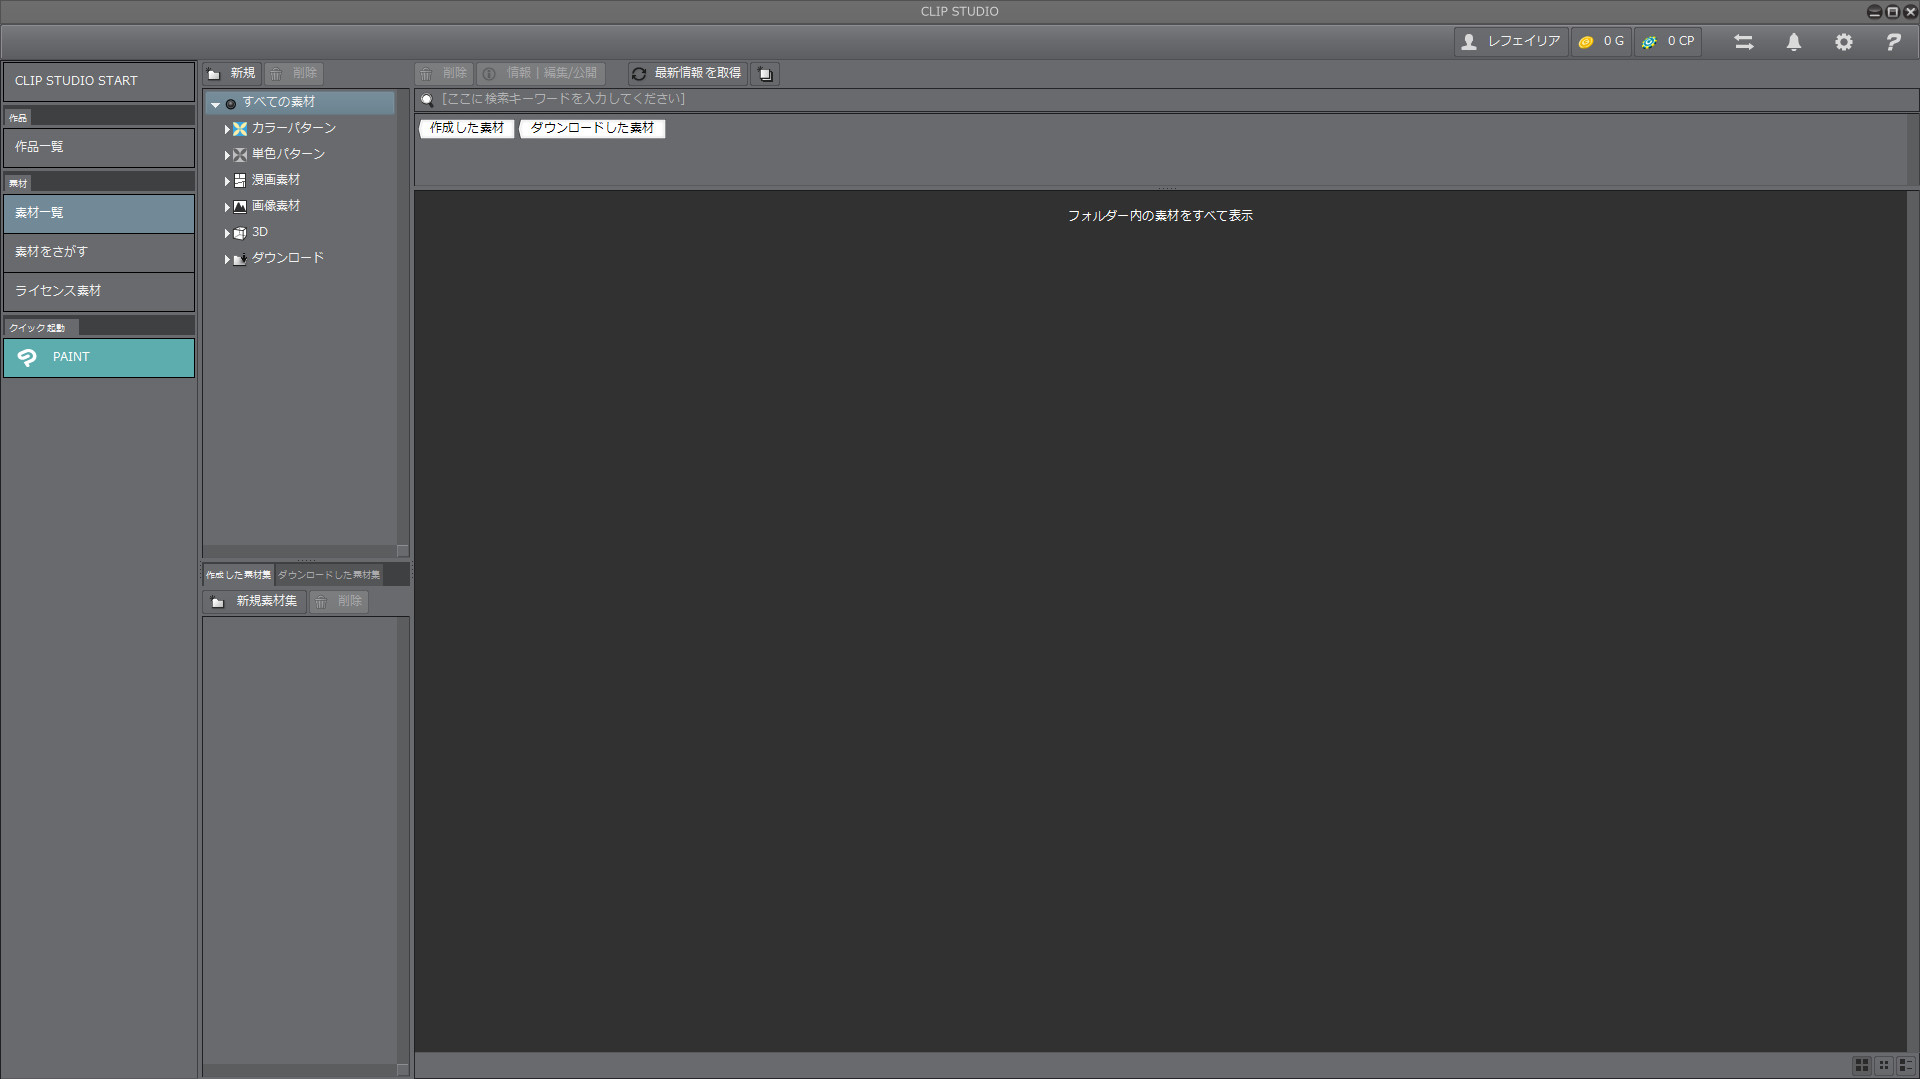The width and height of the screenshot is (1920, 1079).
Task: Open the PAINT quick launch button
Action: pyautogui.click(x=99, y=357)
